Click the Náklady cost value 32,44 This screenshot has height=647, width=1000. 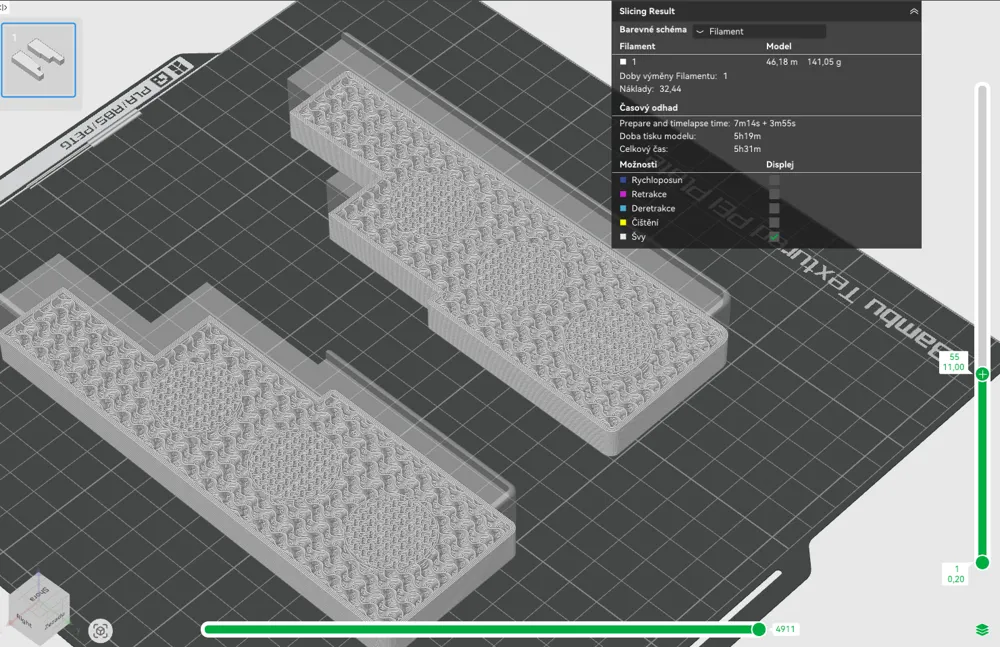(x=670, y=89)
